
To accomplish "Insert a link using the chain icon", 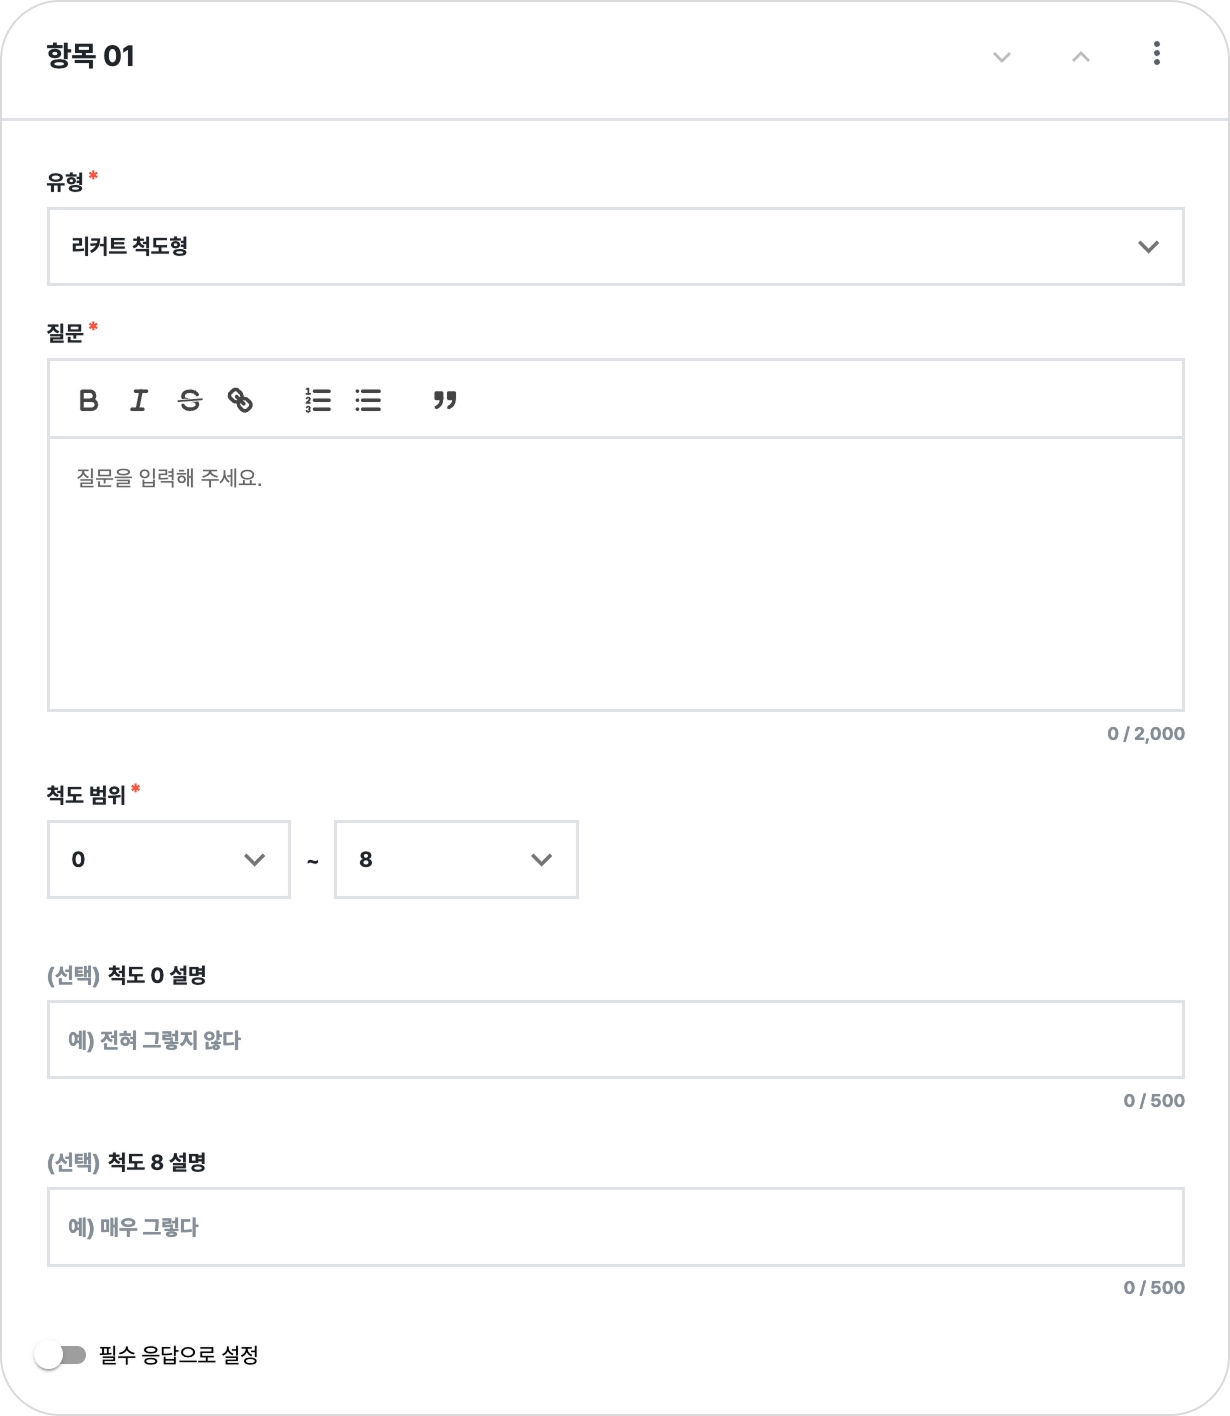I will (x=240, y=401).
